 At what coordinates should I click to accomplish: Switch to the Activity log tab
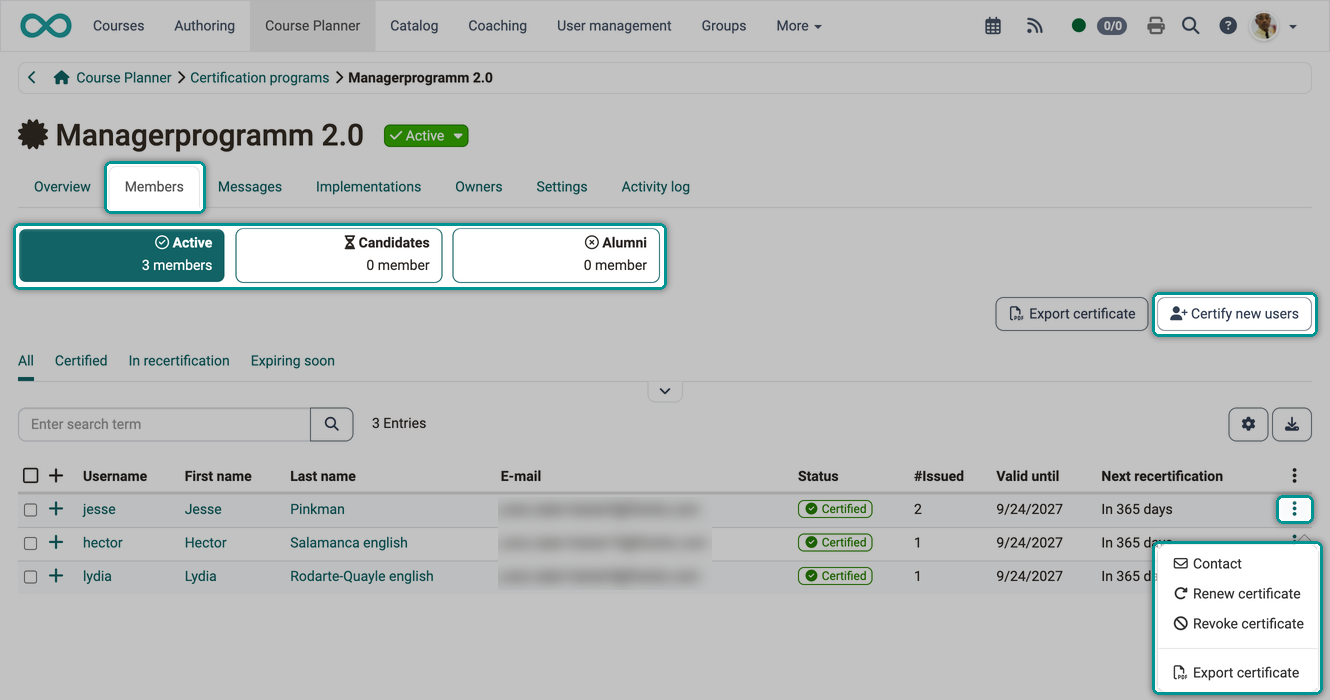coord(656,187)
